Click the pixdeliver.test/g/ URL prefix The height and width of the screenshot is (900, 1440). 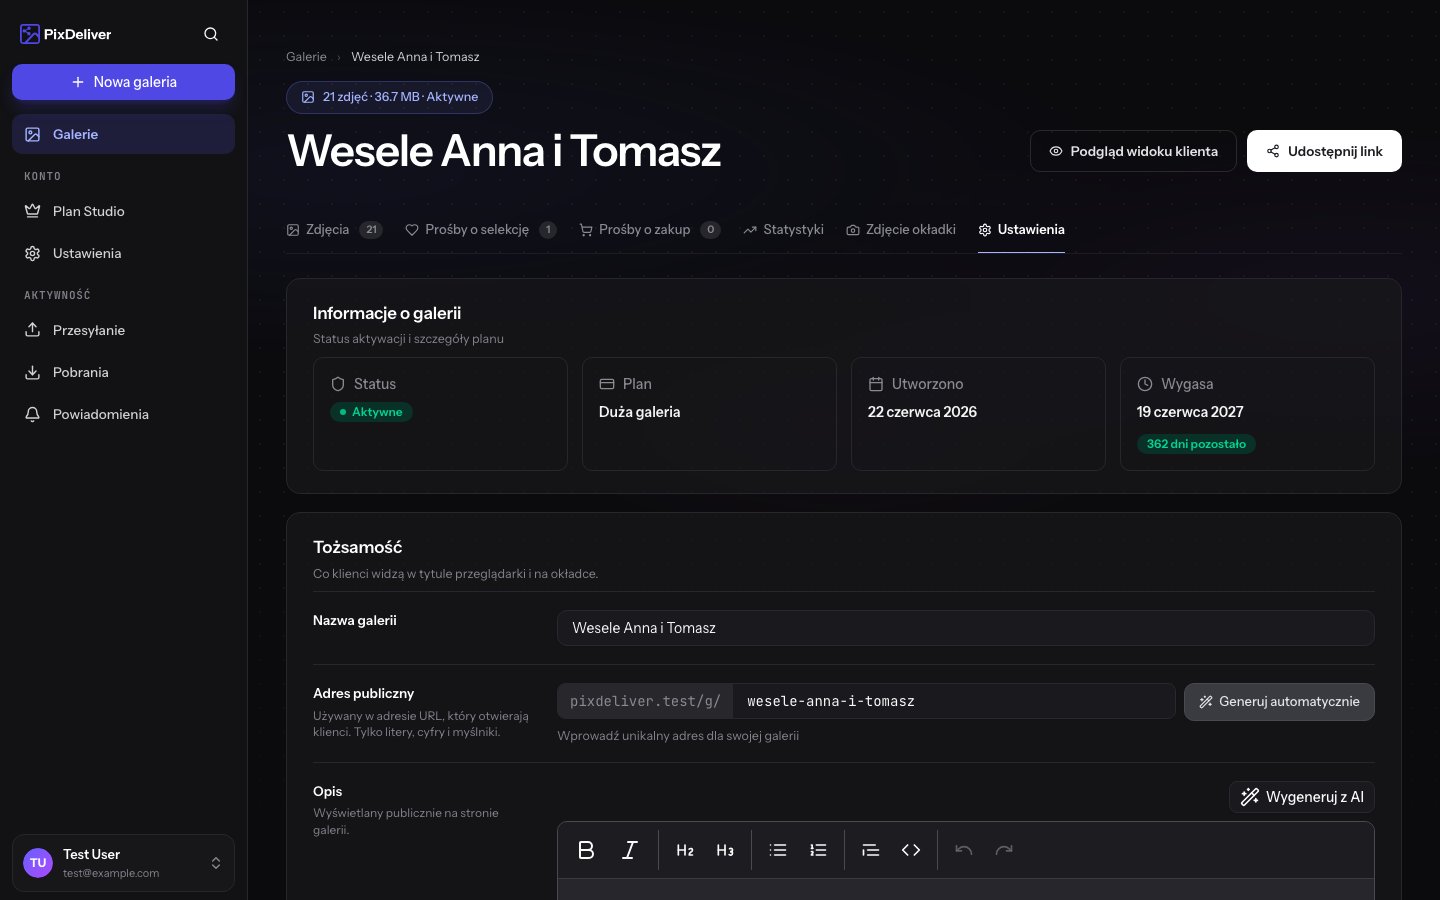click(x=645, y=701)
